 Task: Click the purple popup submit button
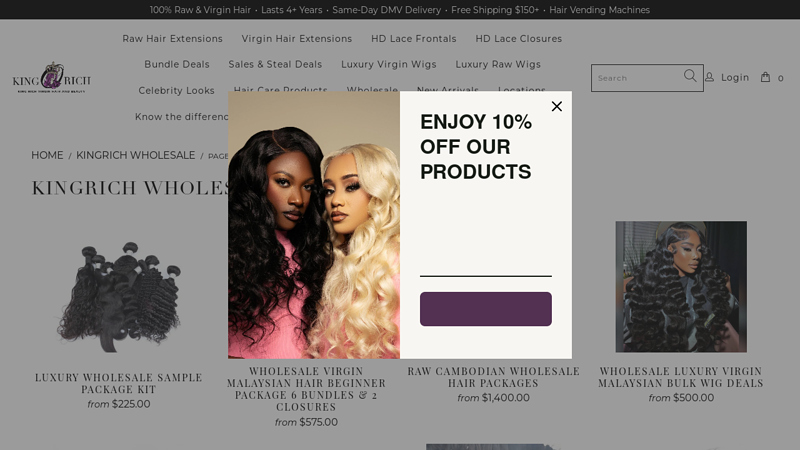pos(486,309)
